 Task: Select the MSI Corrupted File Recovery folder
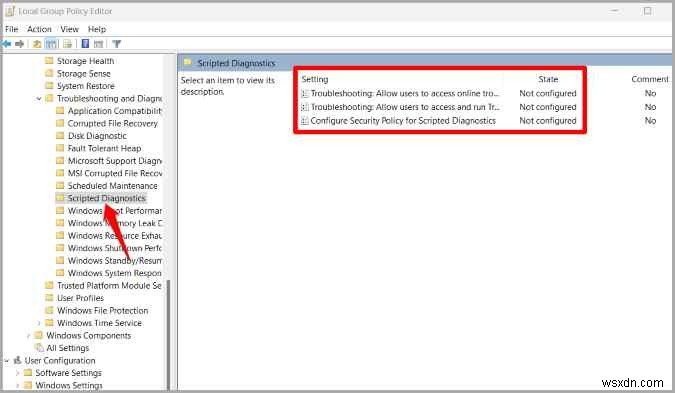pos(115,173)
